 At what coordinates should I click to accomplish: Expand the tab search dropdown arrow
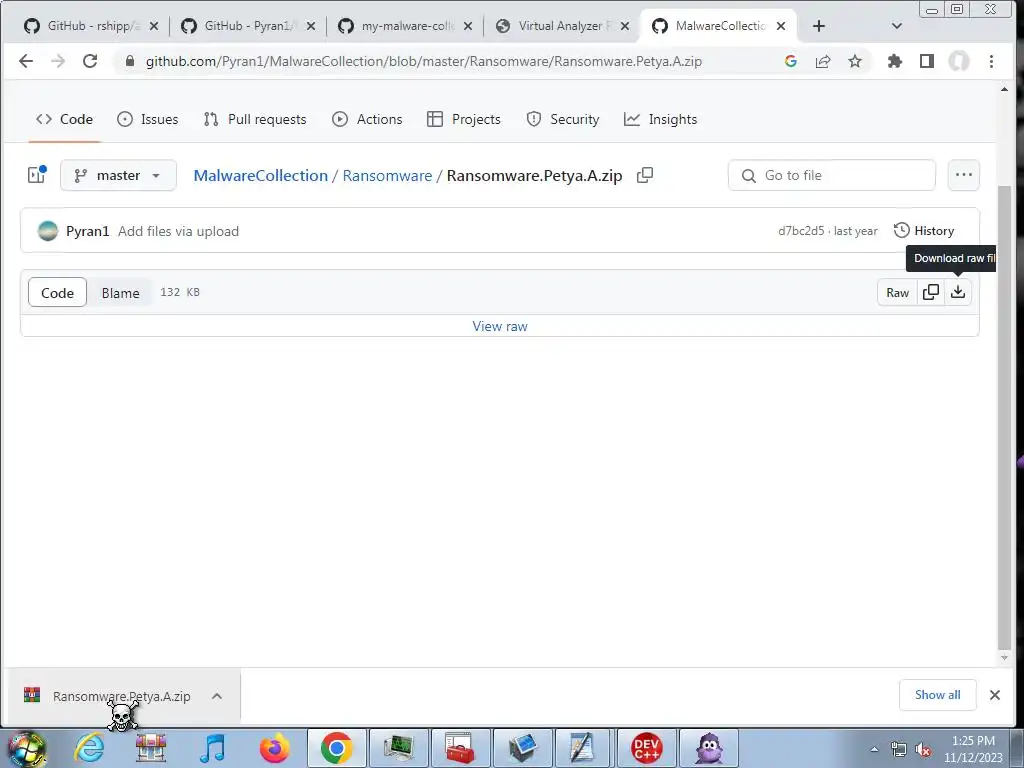[897, 26]
